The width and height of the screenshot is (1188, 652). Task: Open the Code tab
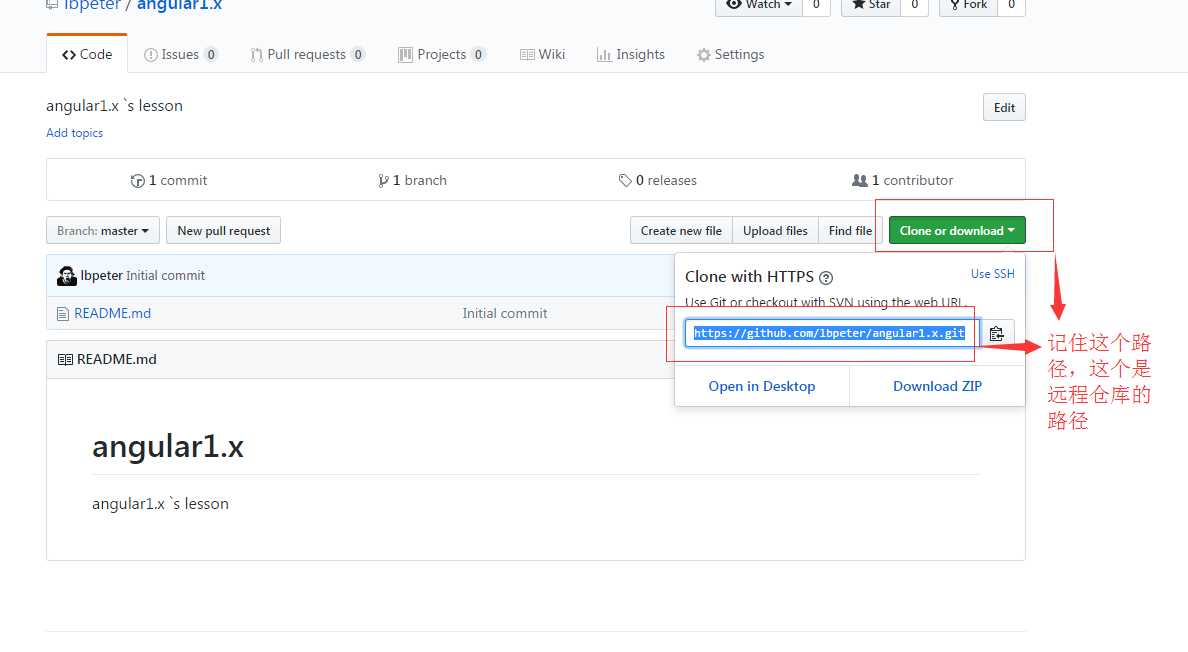click(86, 55)
